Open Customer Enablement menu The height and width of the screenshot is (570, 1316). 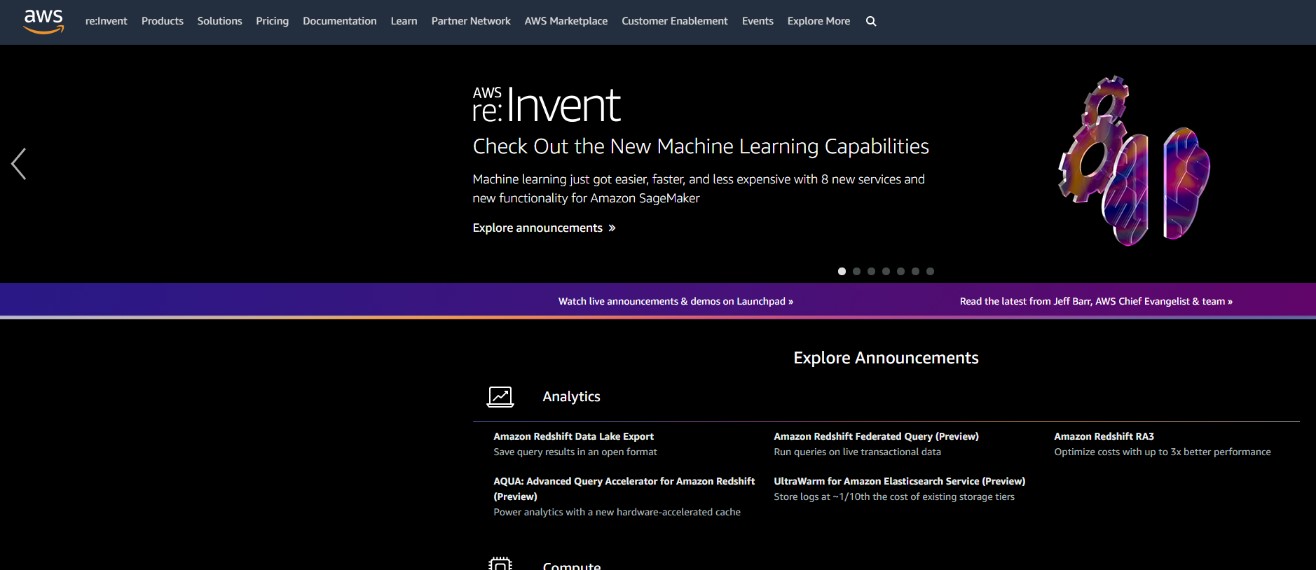tap(675, 21)
